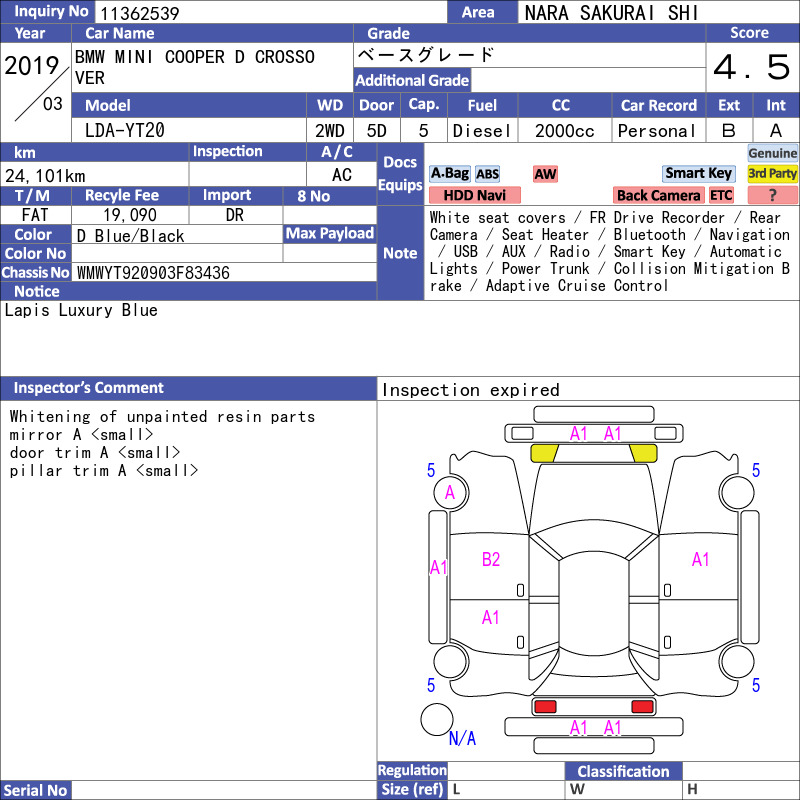Click the A-Bag equipment badge
The image size is (800, 800).
pyautogui.click(x=449, y=174)
